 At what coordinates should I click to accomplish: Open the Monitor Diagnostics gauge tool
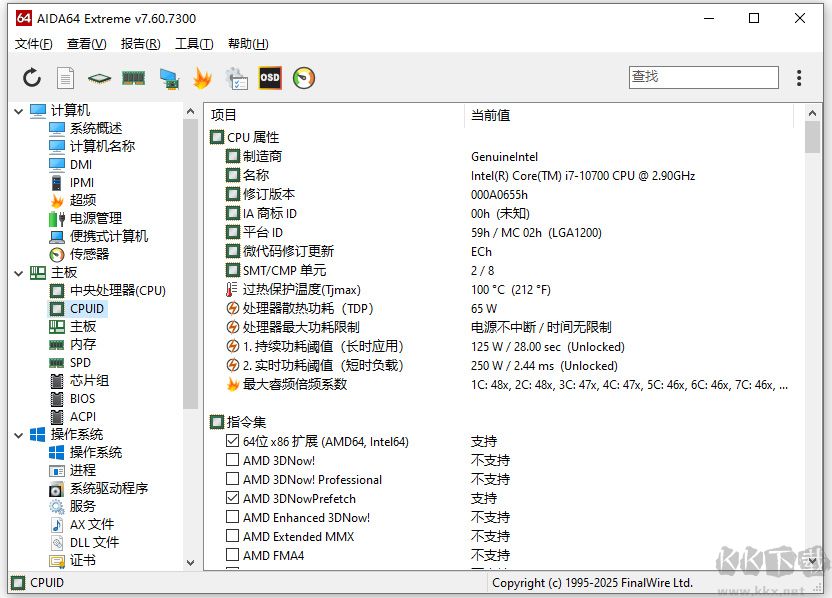click(302, 77)
